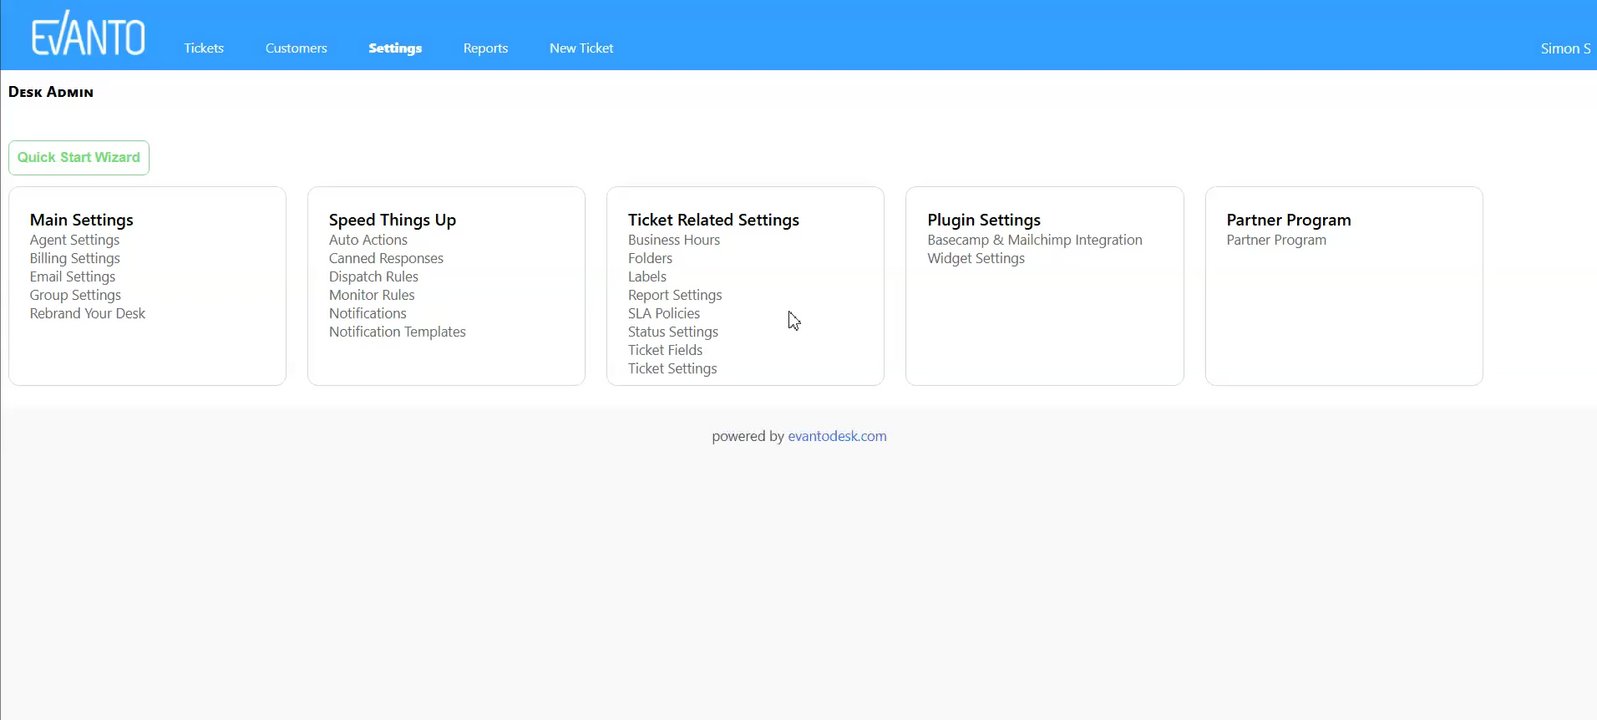The width and height of the screenshot is (1597, 720).
Task: Edit Ticket Fields
Action: pyautogui.click(x=665, y=350)
